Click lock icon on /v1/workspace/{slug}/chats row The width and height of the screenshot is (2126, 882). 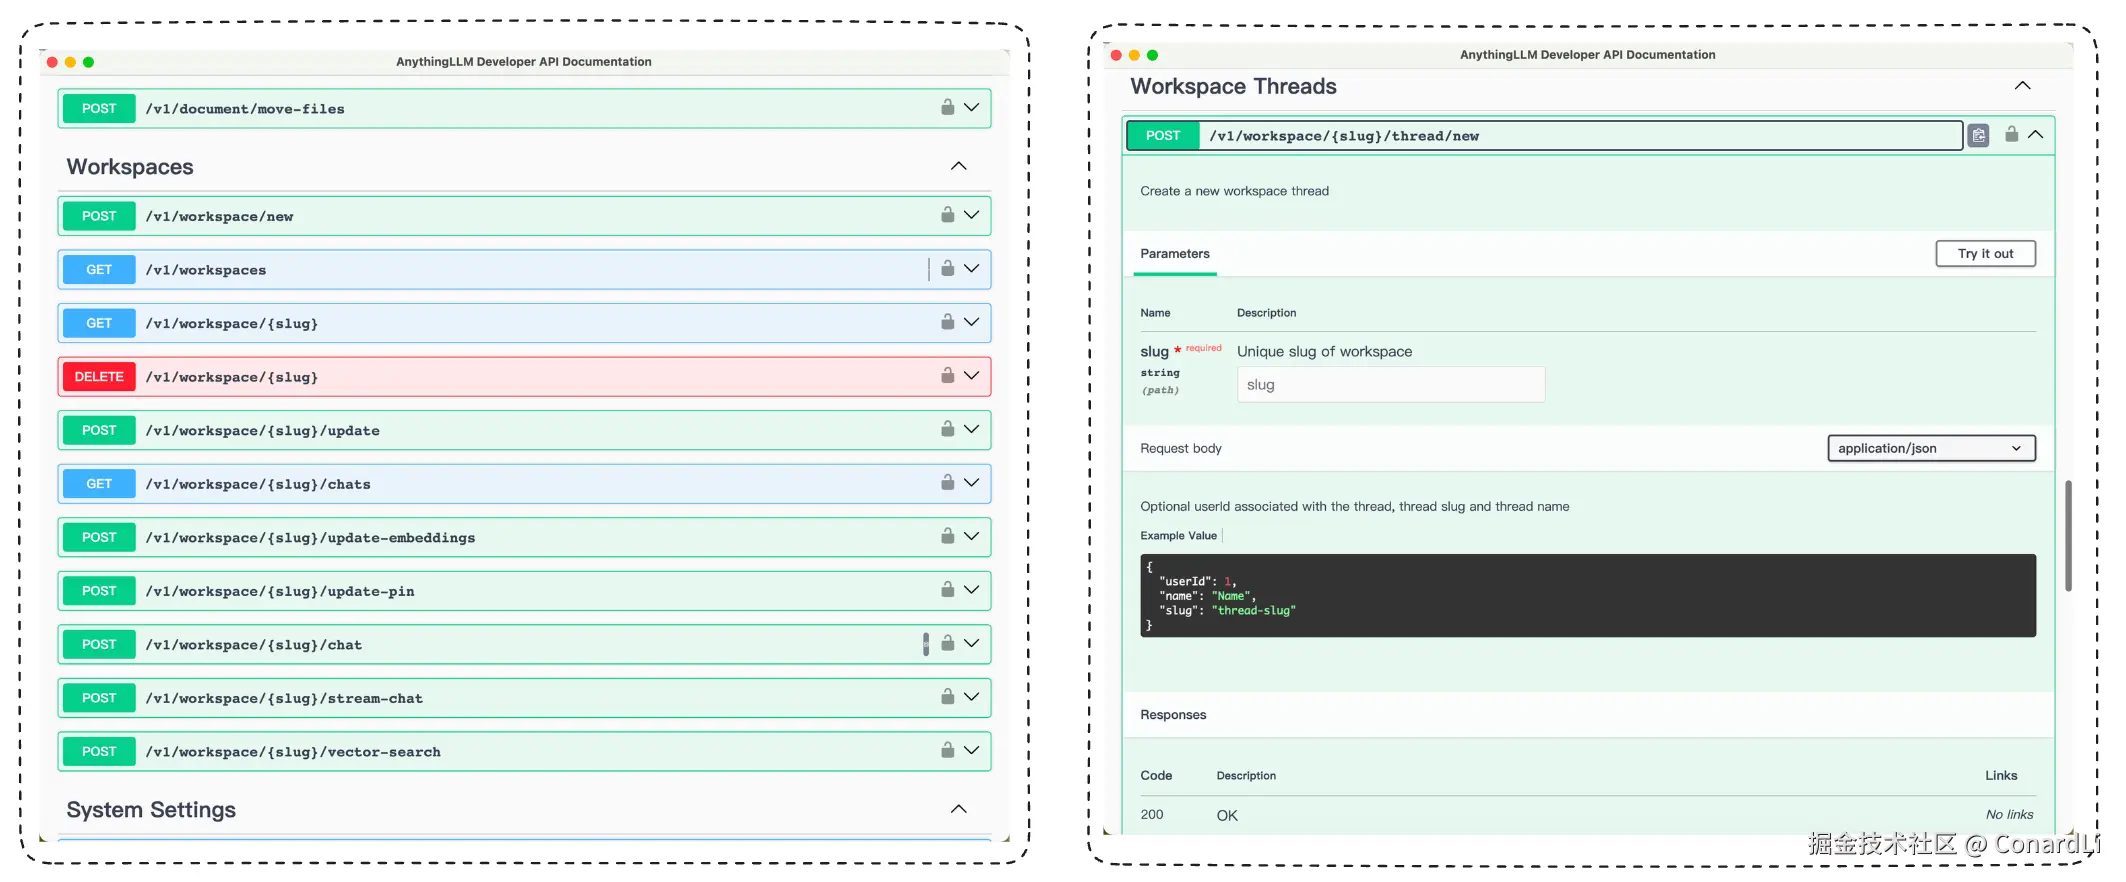tap(947, 482)
